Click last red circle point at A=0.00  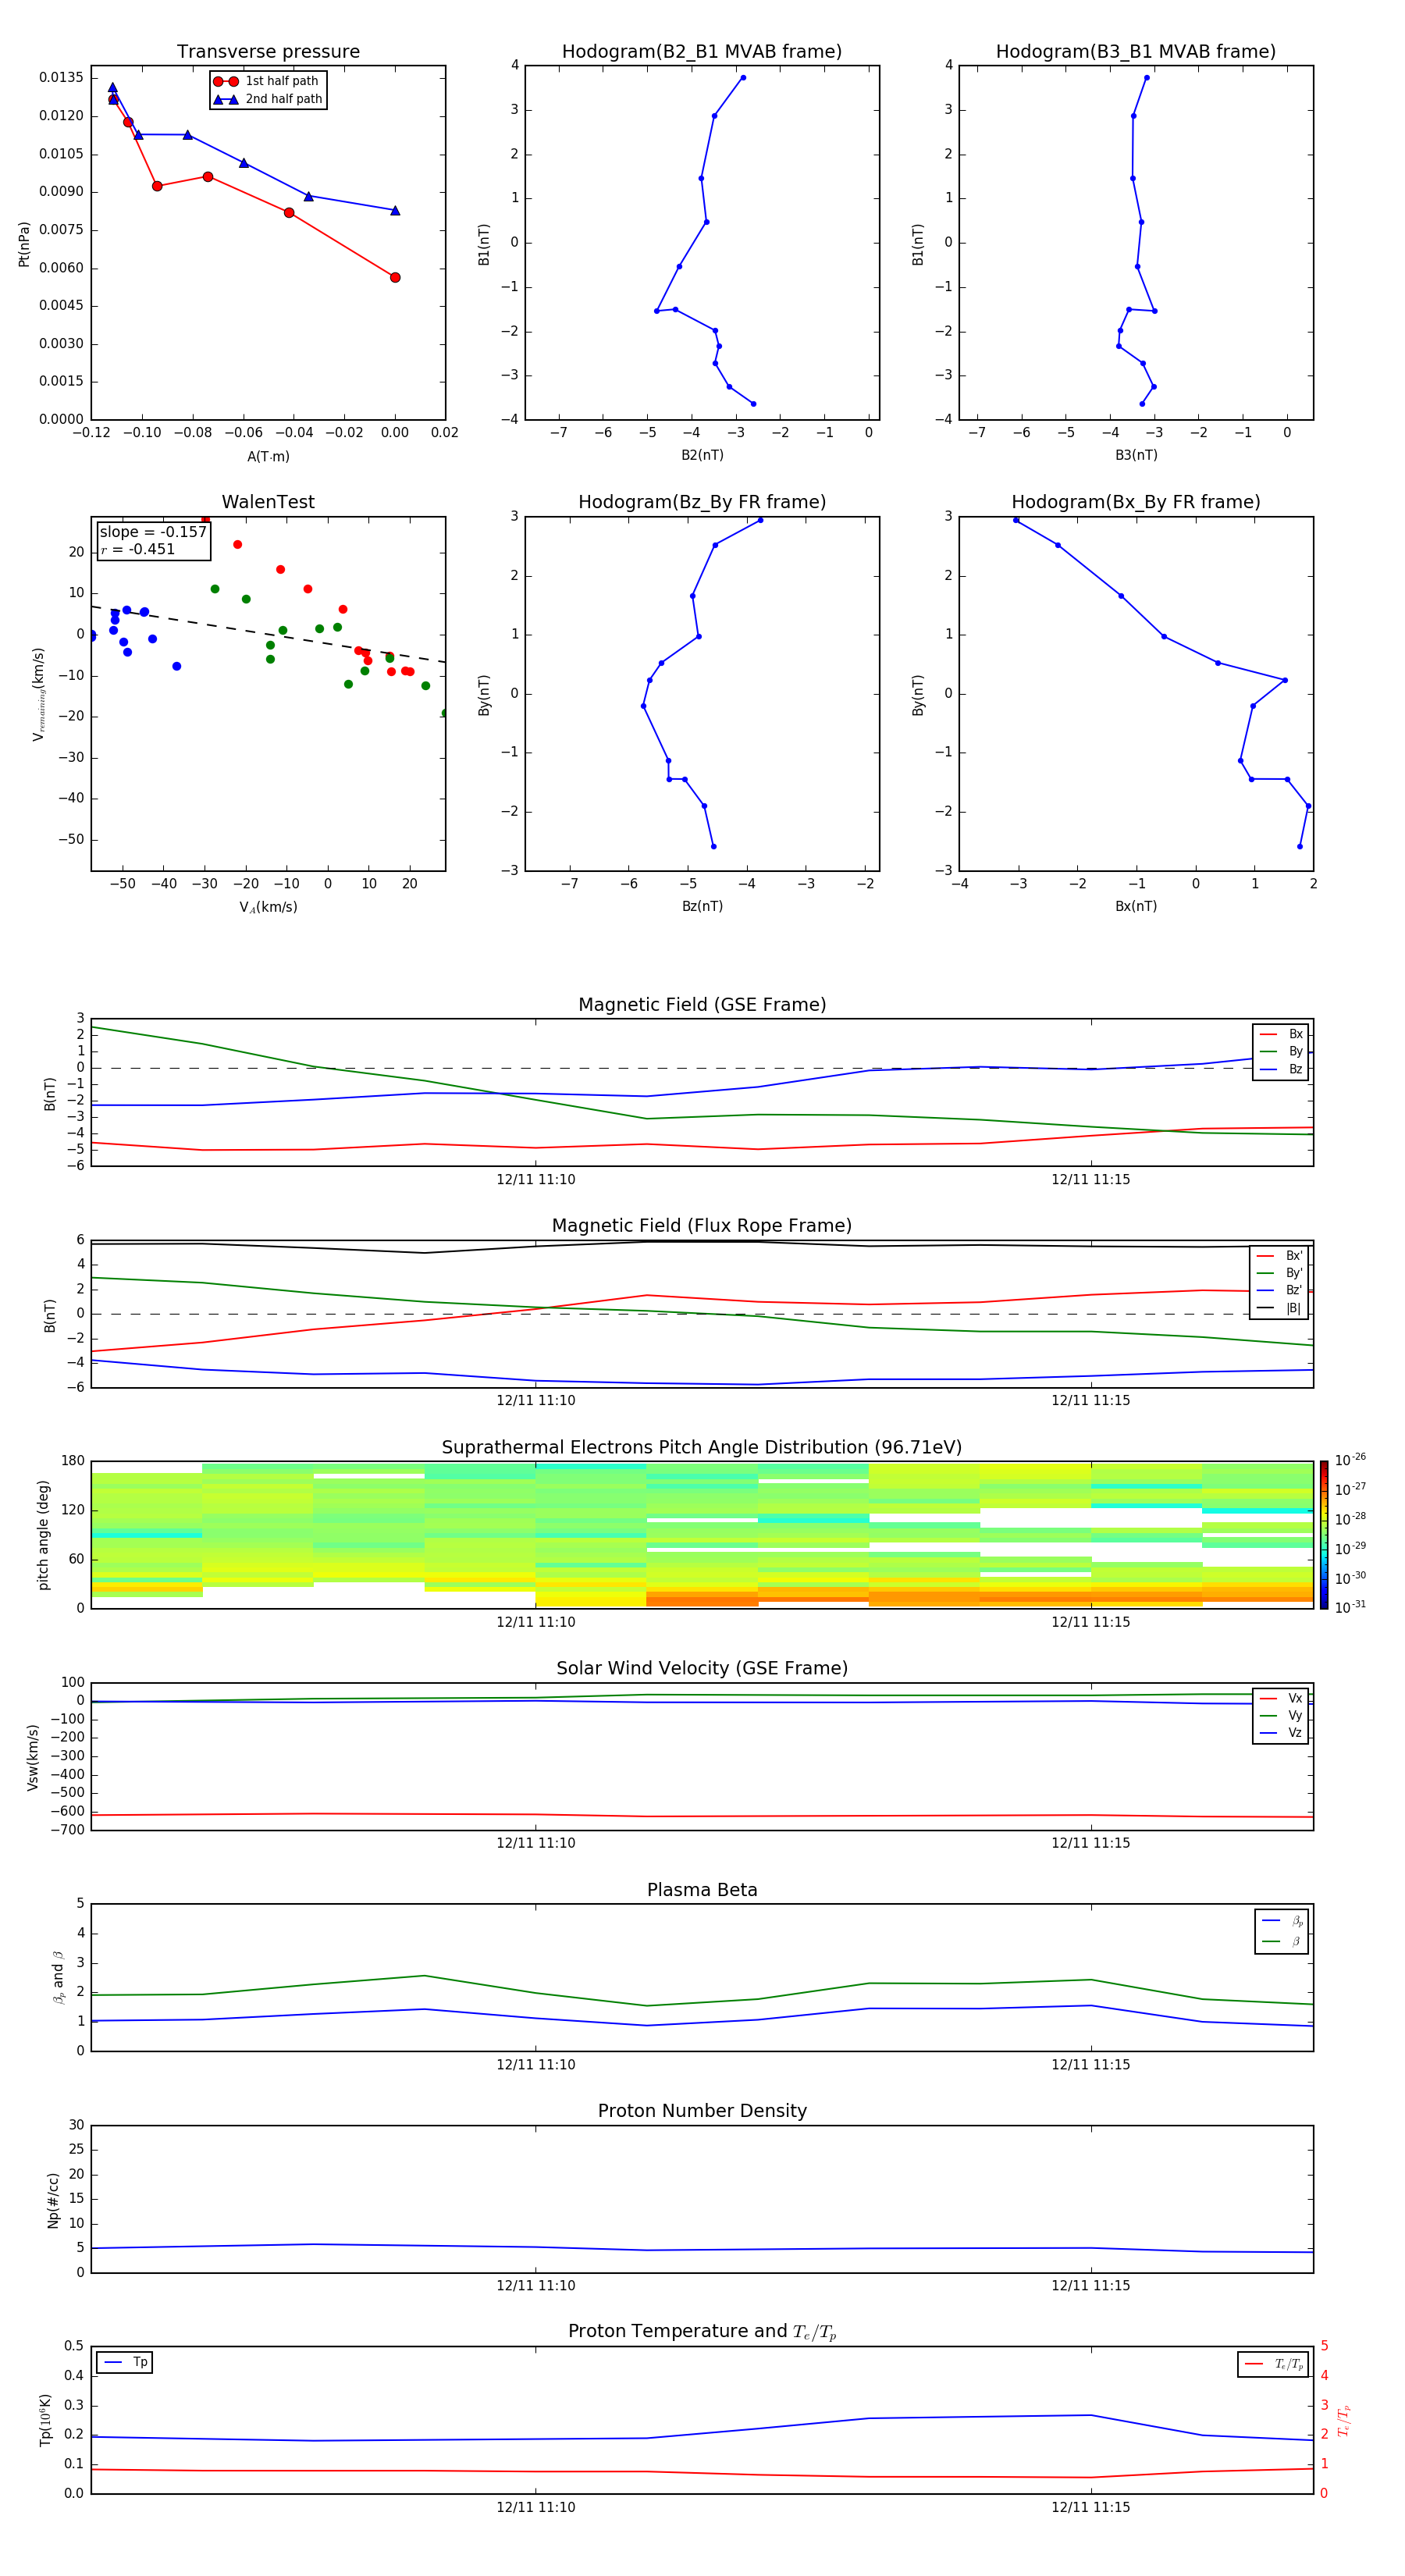pos(395,277)
